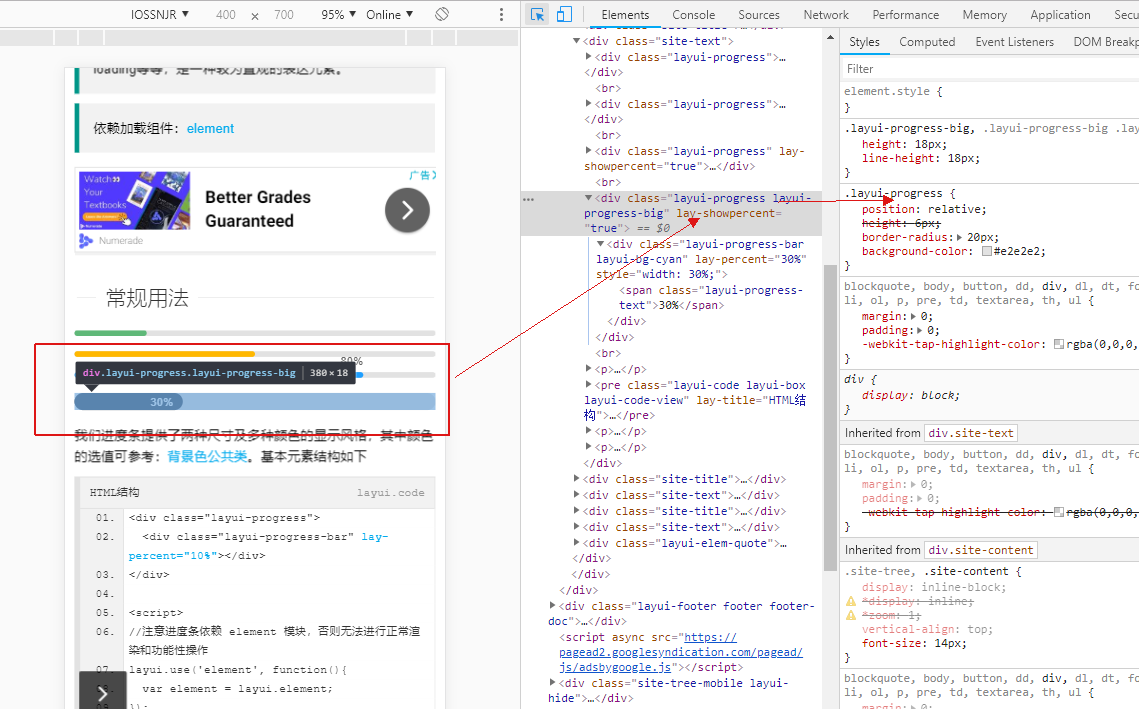
Task: Click the dark side-menu arrow button
Action: coord(102,690)
